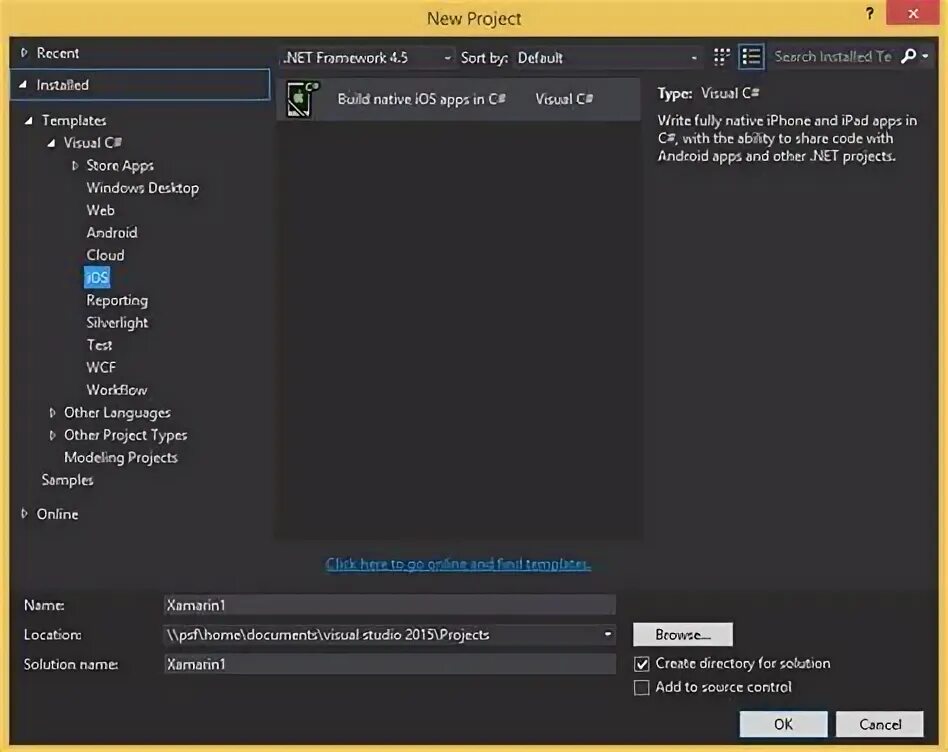This screenshot has height=752, width=948.
Task: Open the Location path dropdown arrow
Action: [608, 634]
